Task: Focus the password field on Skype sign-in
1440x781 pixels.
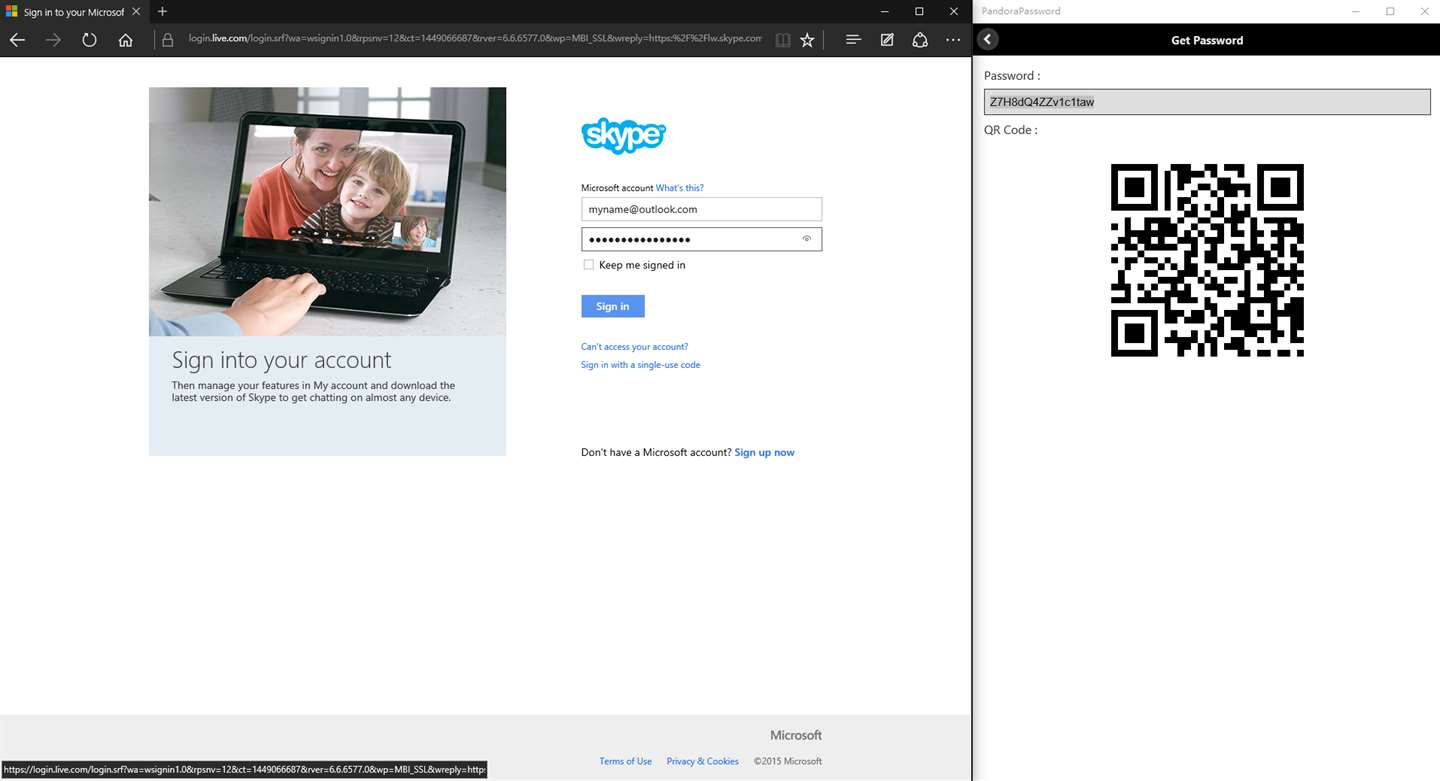Action: pos(701,239)
